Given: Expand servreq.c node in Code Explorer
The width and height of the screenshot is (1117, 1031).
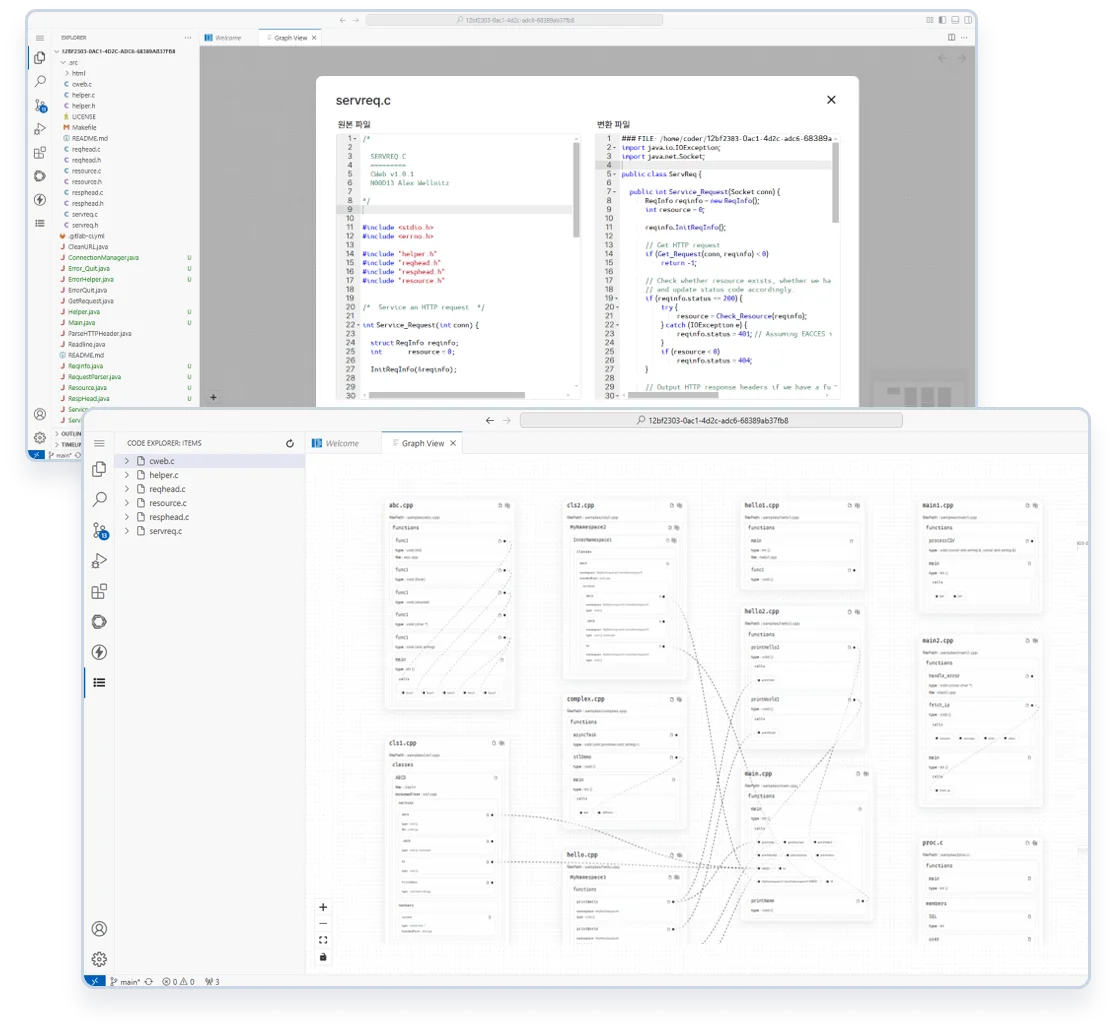Looking at the screenshot, I should point(127,531).
